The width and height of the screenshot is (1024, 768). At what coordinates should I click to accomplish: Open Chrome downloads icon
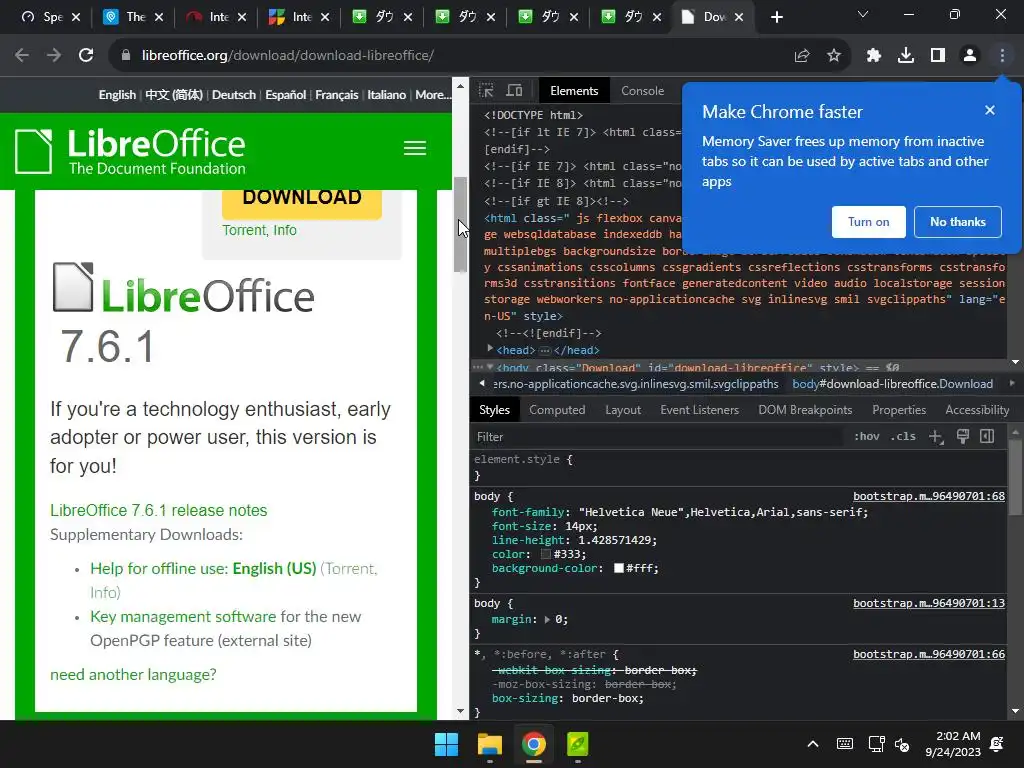[906, 56]
